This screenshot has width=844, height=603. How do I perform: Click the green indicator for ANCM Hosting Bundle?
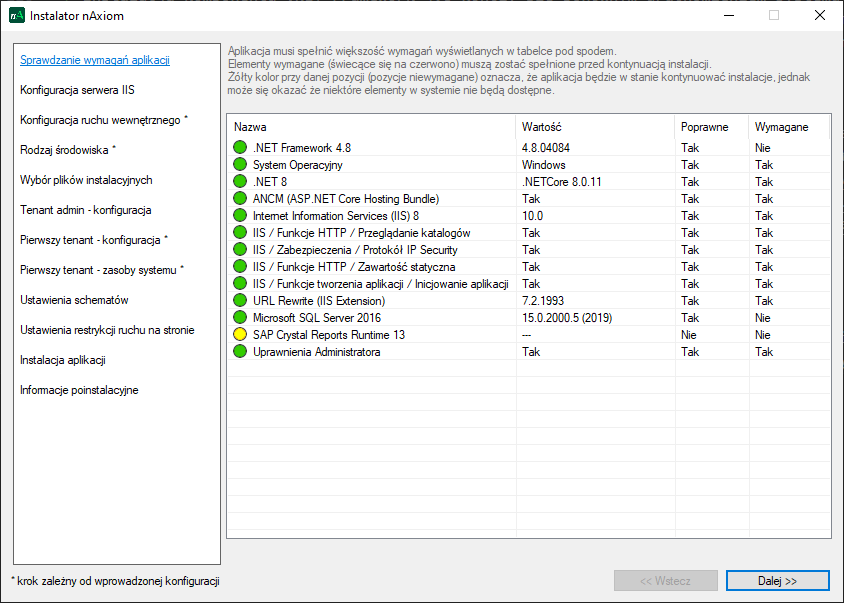pos(240,198)
